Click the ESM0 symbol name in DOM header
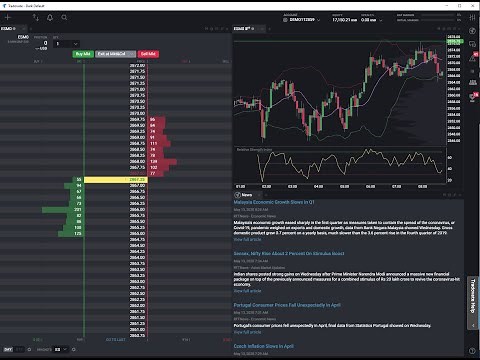The height and width of the screenshot is (360, 480). (23, 37)
